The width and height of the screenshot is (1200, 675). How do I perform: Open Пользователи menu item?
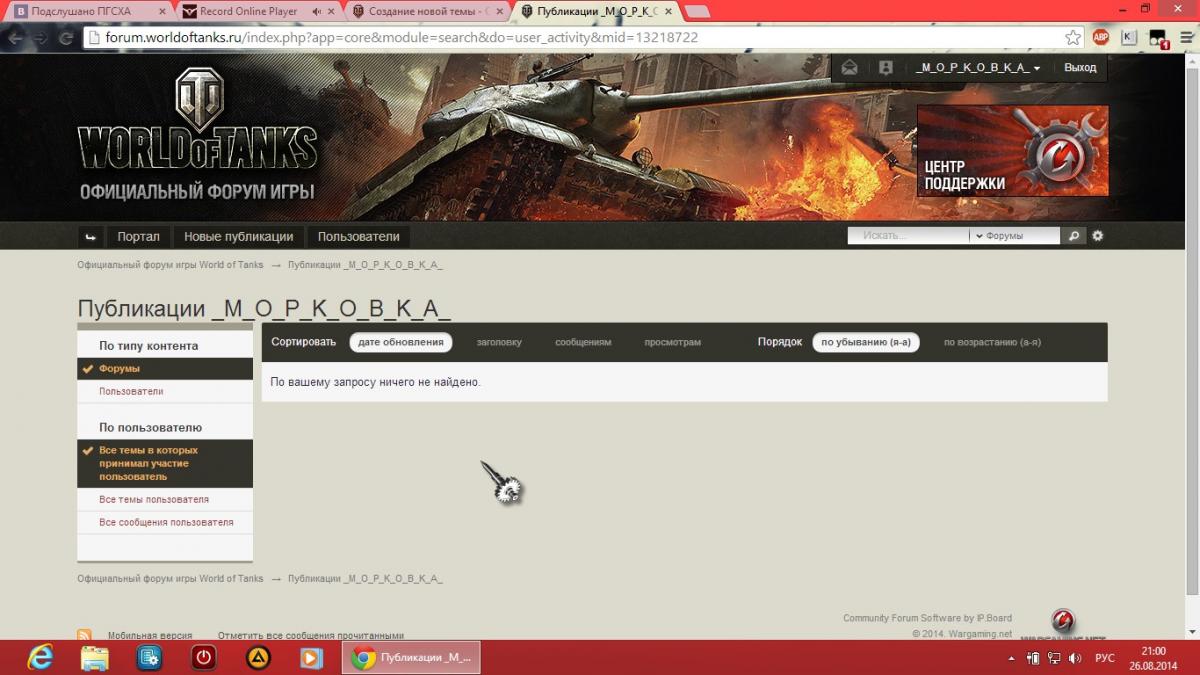pyautogui.click(x=359, y=237)
